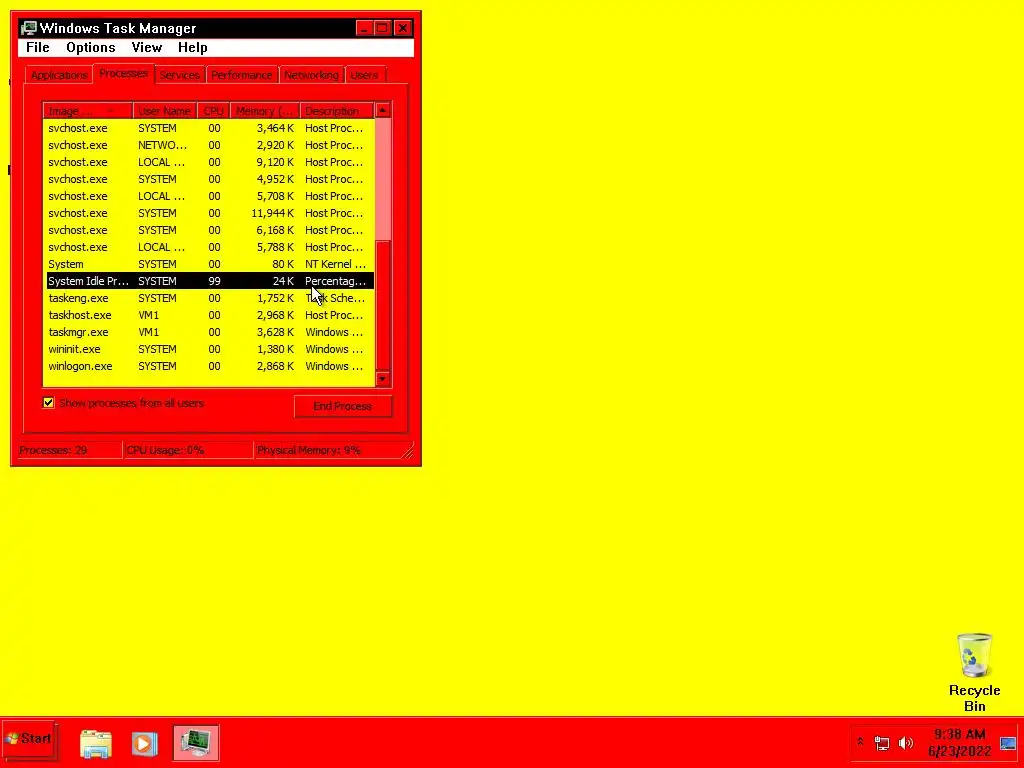Open the File menu
The width and height of the screenshot is (1024, 768).
pos(38,48)
